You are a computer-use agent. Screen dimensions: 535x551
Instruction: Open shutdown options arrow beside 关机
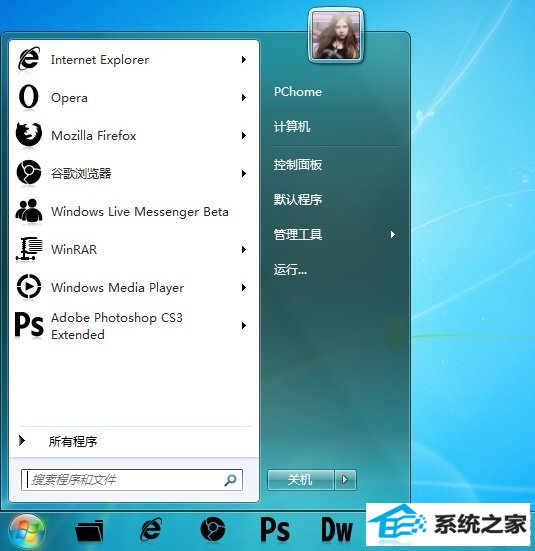click(345, 479)
